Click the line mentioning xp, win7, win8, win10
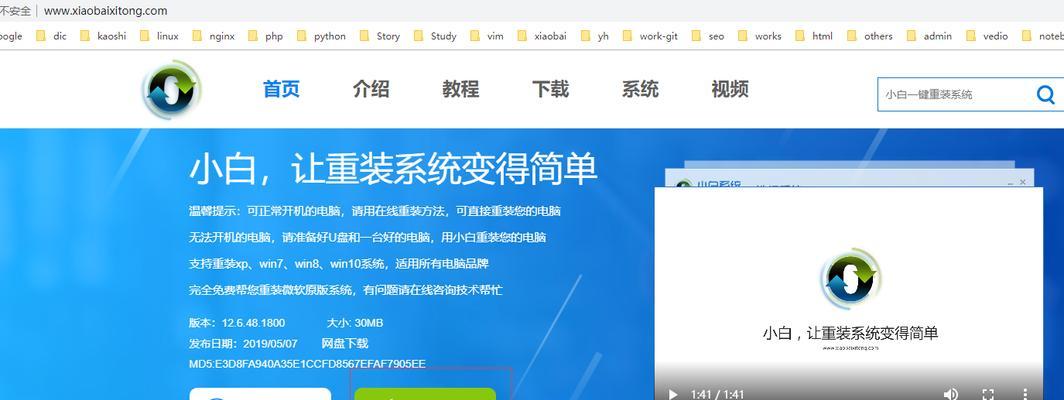Screen dimensions: 1064x400 (x=339, y=263)
